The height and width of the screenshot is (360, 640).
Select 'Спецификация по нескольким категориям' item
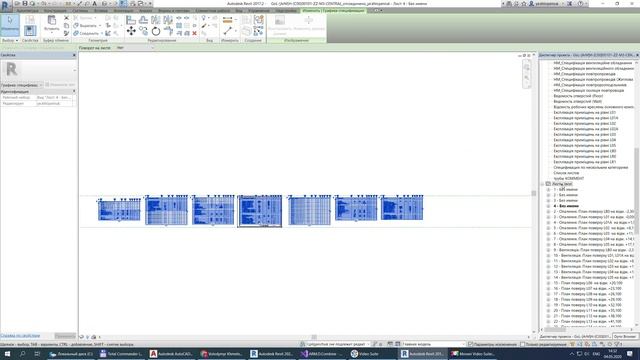tap(590, 167)
